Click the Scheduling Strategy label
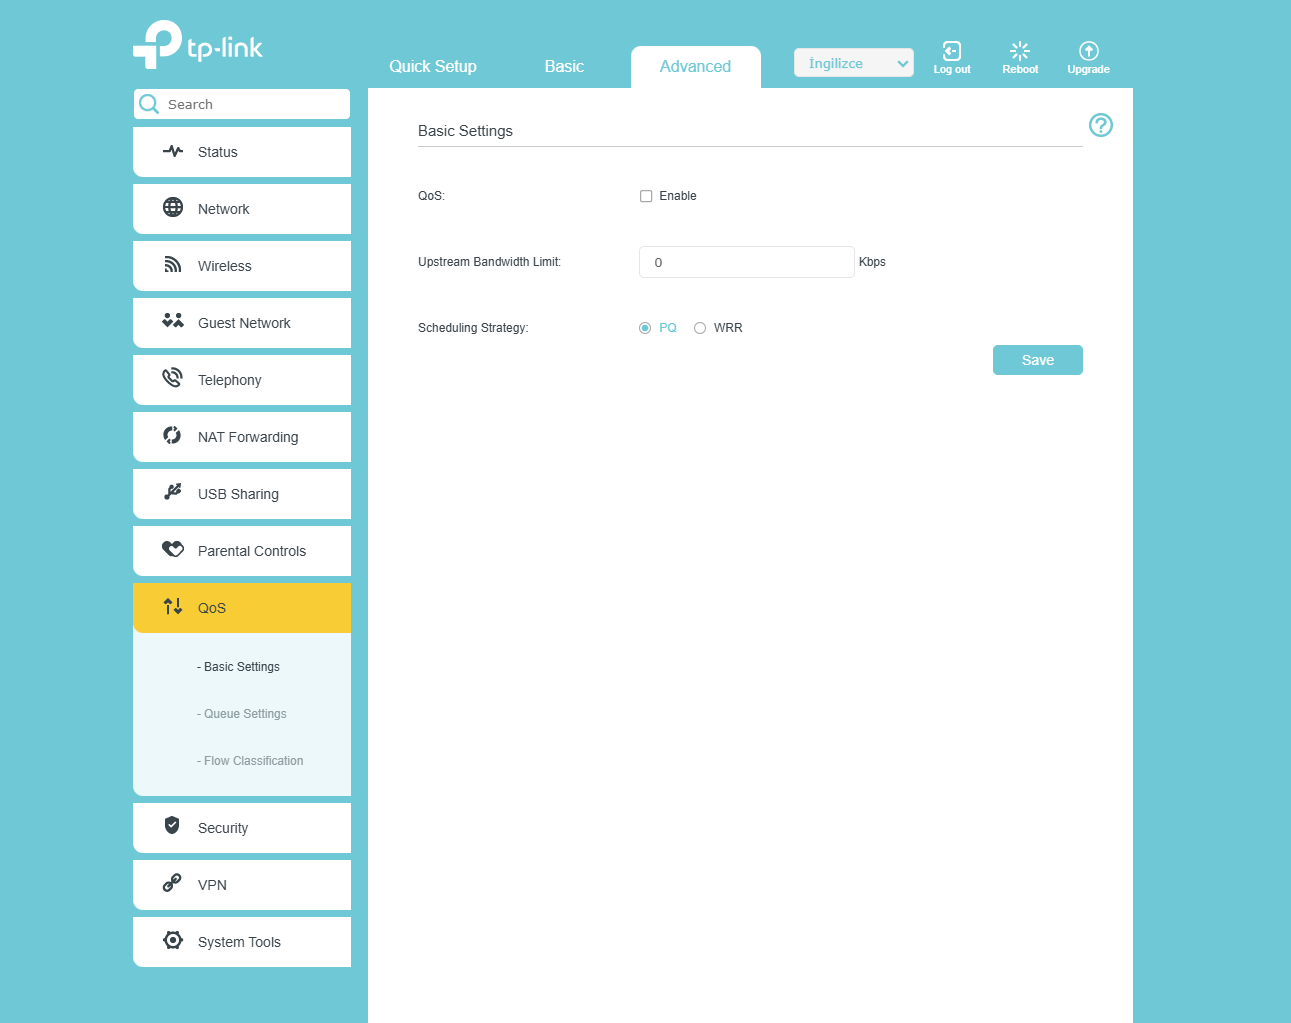The height and width of the screenshot is (1023, 1291). (x=473, y=328)
